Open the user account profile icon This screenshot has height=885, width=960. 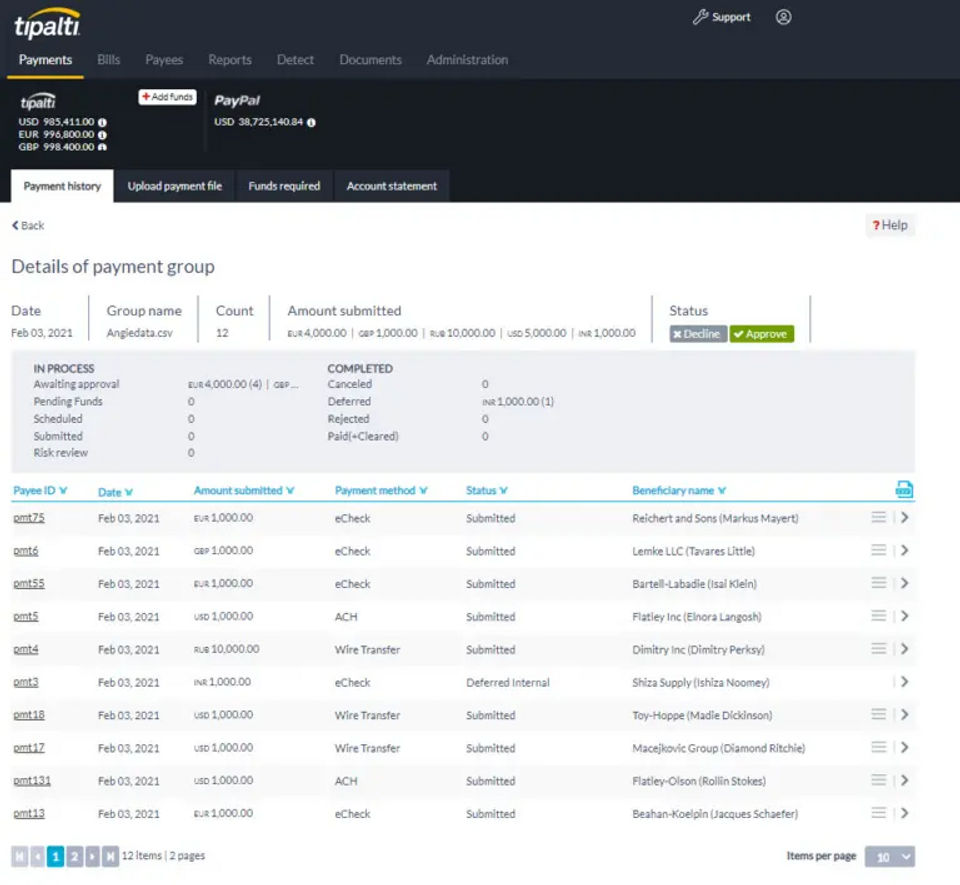click(783, 17)
